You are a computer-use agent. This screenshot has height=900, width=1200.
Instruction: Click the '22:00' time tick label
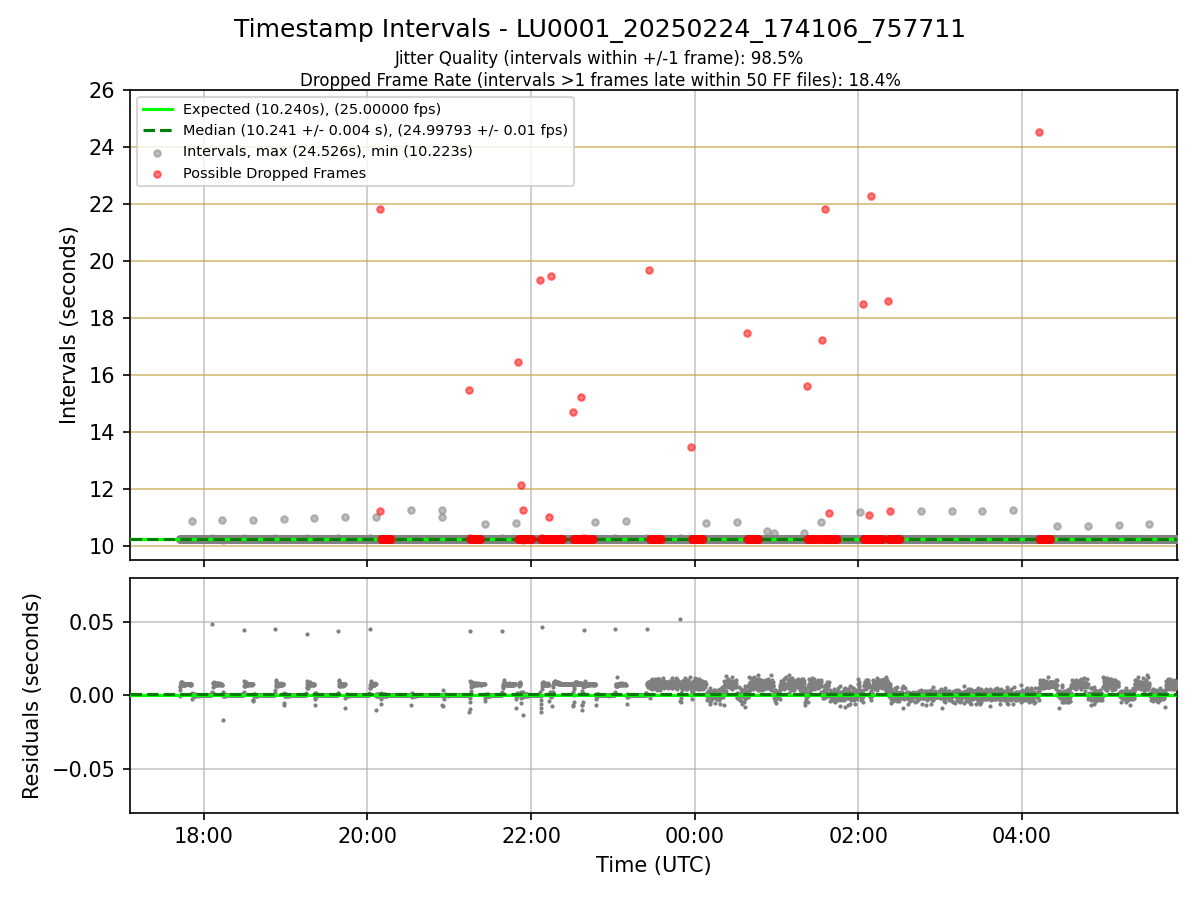click(x=531, y=834)
